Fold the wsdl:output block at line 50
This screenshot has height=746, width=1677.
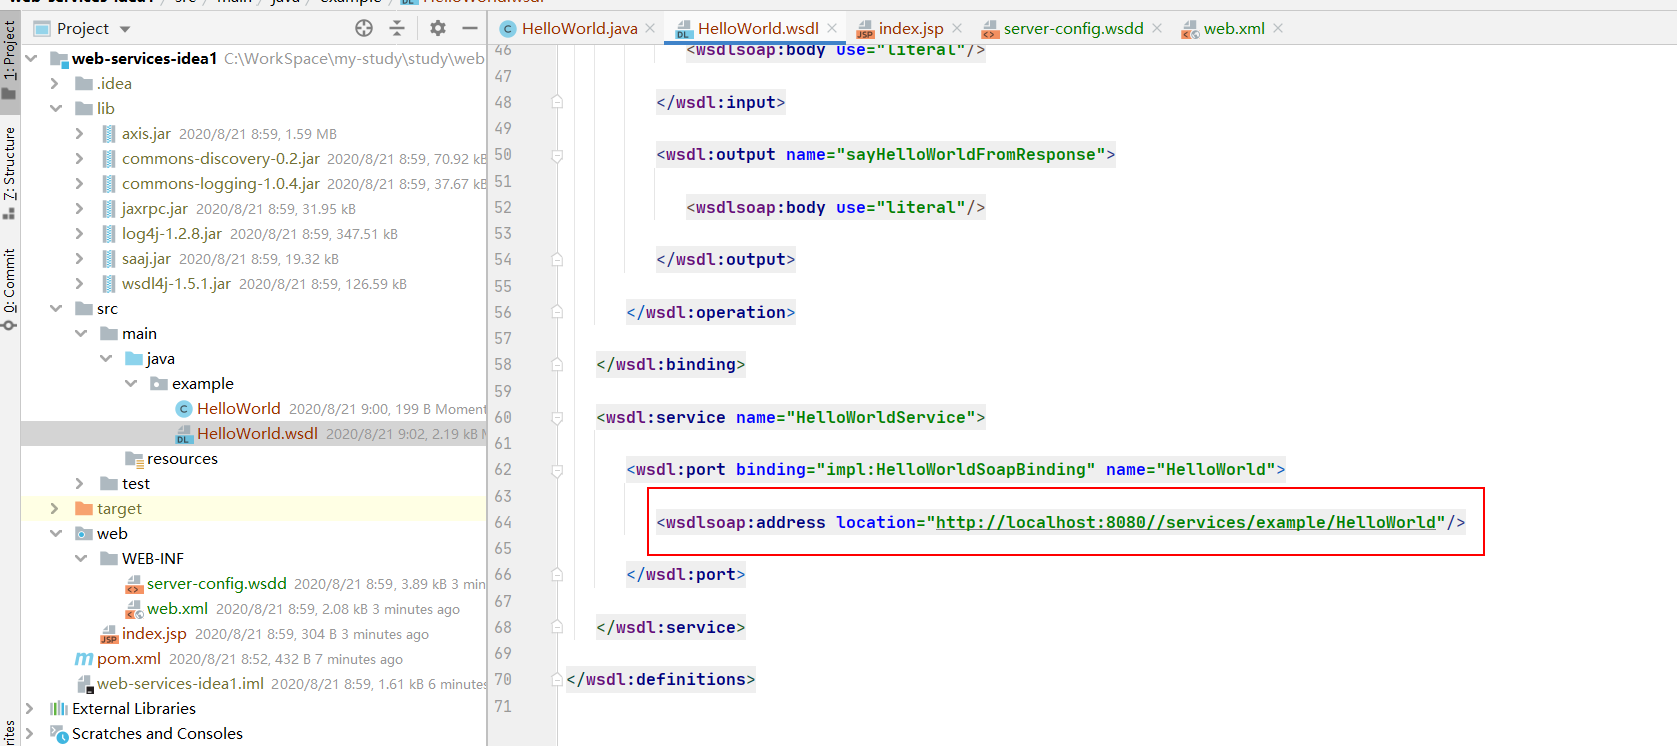pyautogui.click(x=557, y=155)
